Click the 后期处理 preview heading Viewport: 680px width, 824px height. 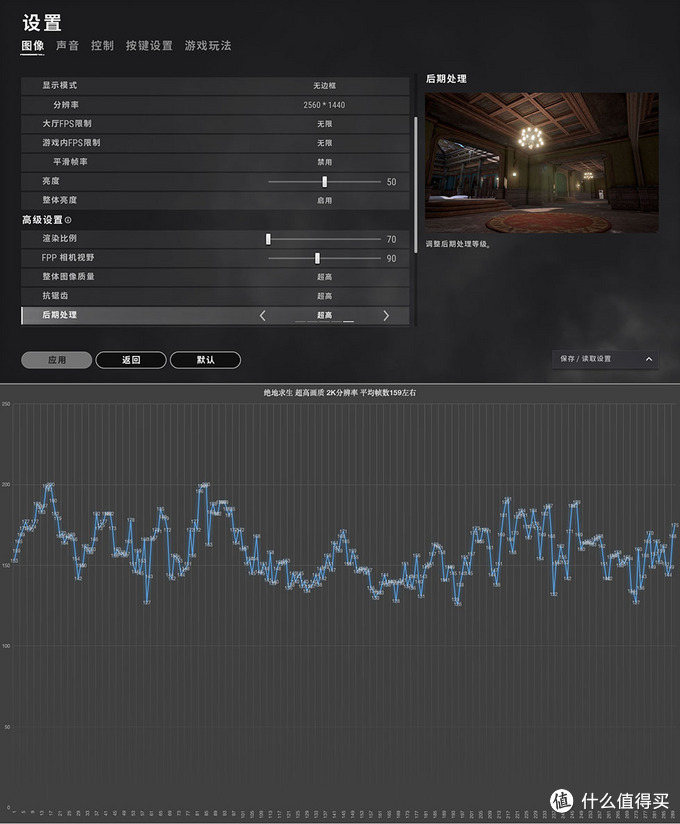[x=446, y=79]
